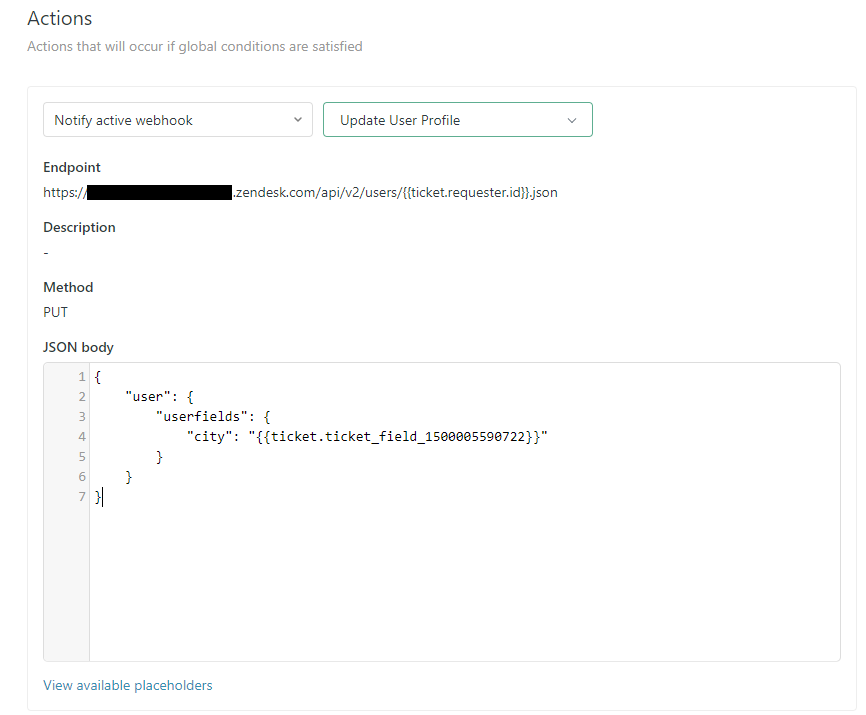Open the View available placeholders link
Image resolution: width=866 pixels, height=715 pixels.
point(128,685)
